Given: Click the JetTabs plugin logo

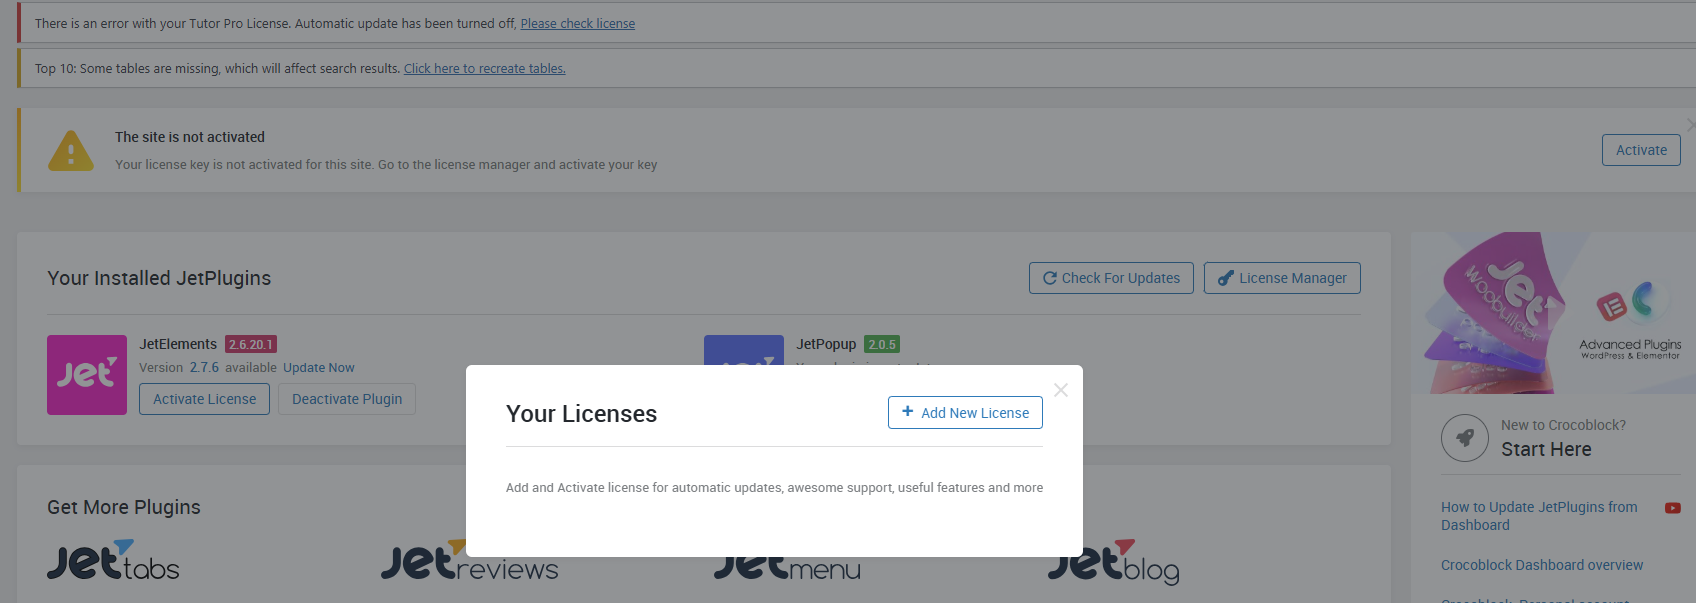Looking at the screenshot, I should [x=113, y=561].
